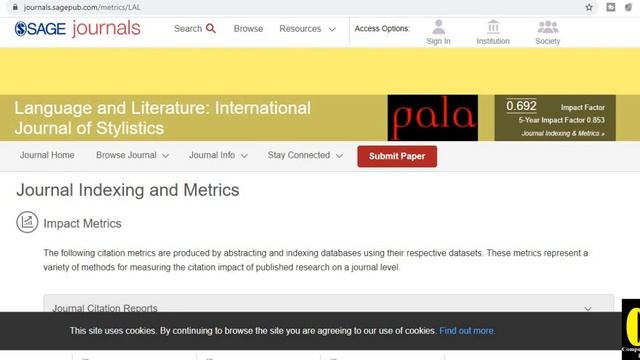
Task: Open Institution access icon
Action: [x=493, y=27]
